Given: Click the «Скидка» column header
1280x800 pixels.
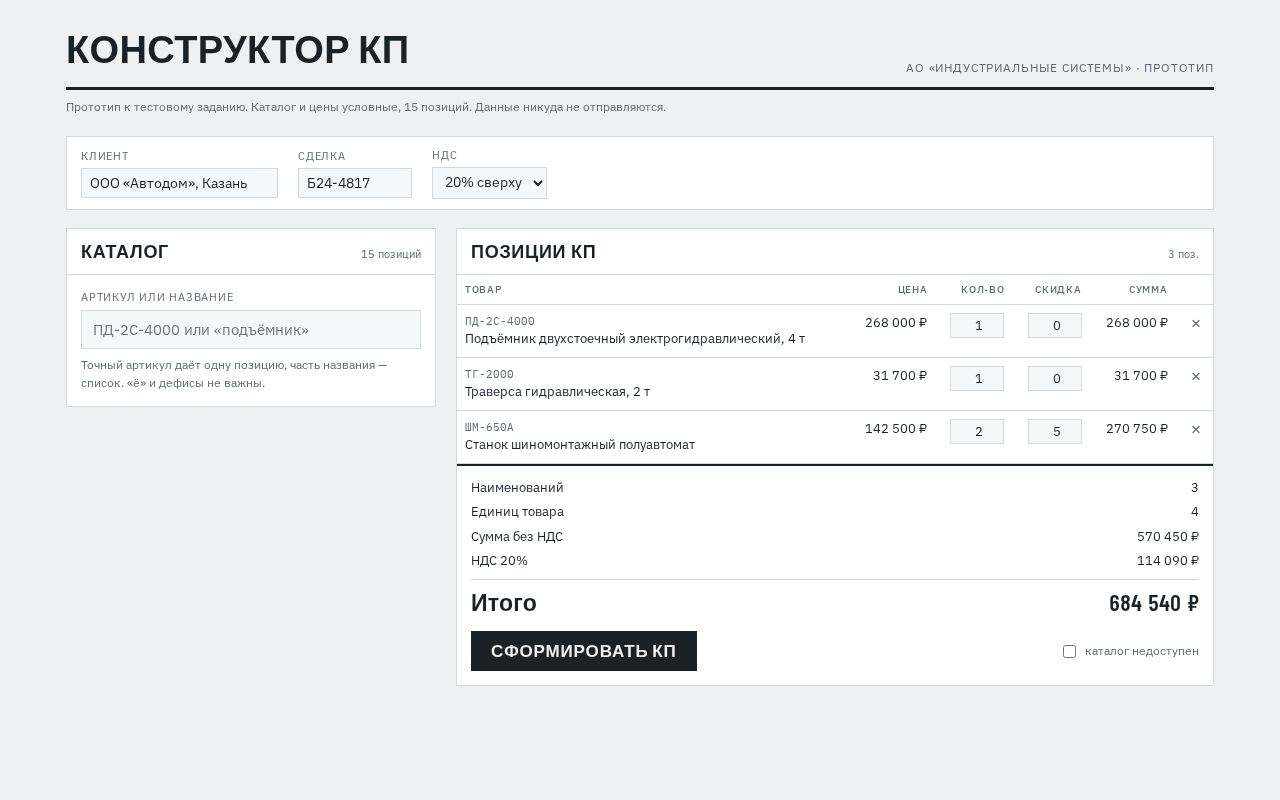Looking at the screenshot, I should point(1058,290).
